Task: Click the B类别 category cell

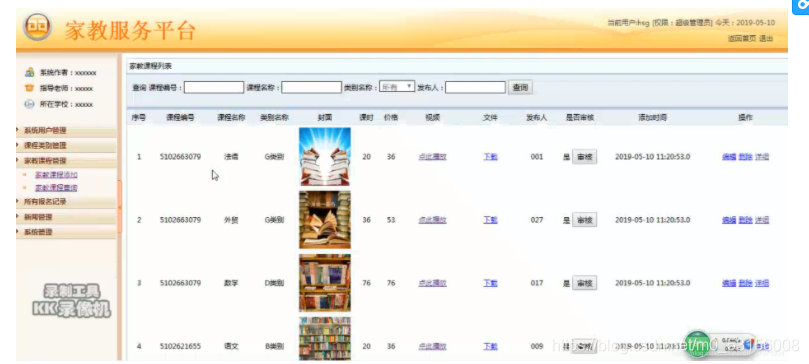Action: (274, 346)
